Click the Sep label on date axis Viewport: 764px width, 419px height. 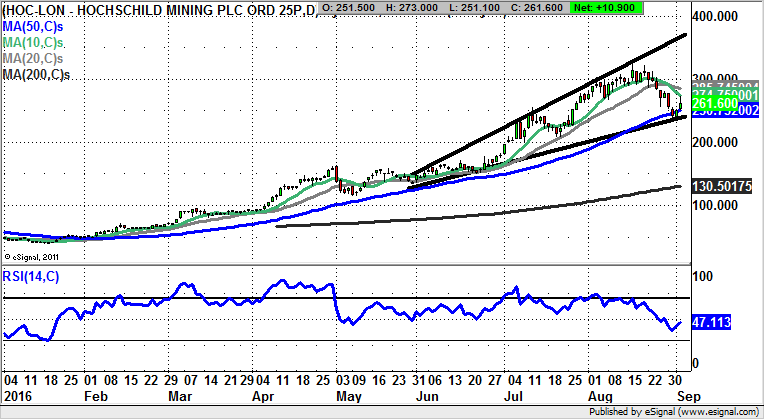pyautogui.click(x=680, y=394)
